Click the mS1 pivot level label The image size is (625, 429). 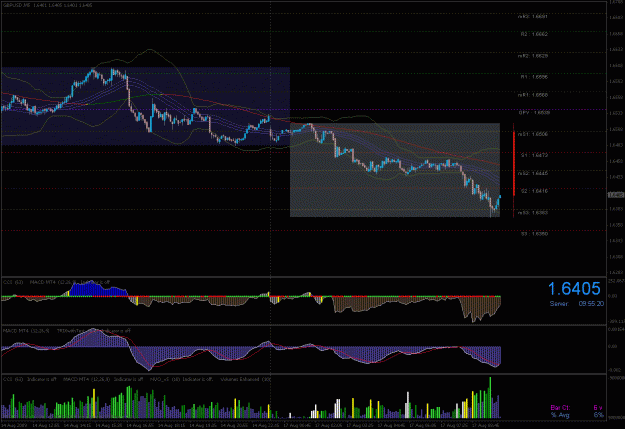(x=533, y=134)
